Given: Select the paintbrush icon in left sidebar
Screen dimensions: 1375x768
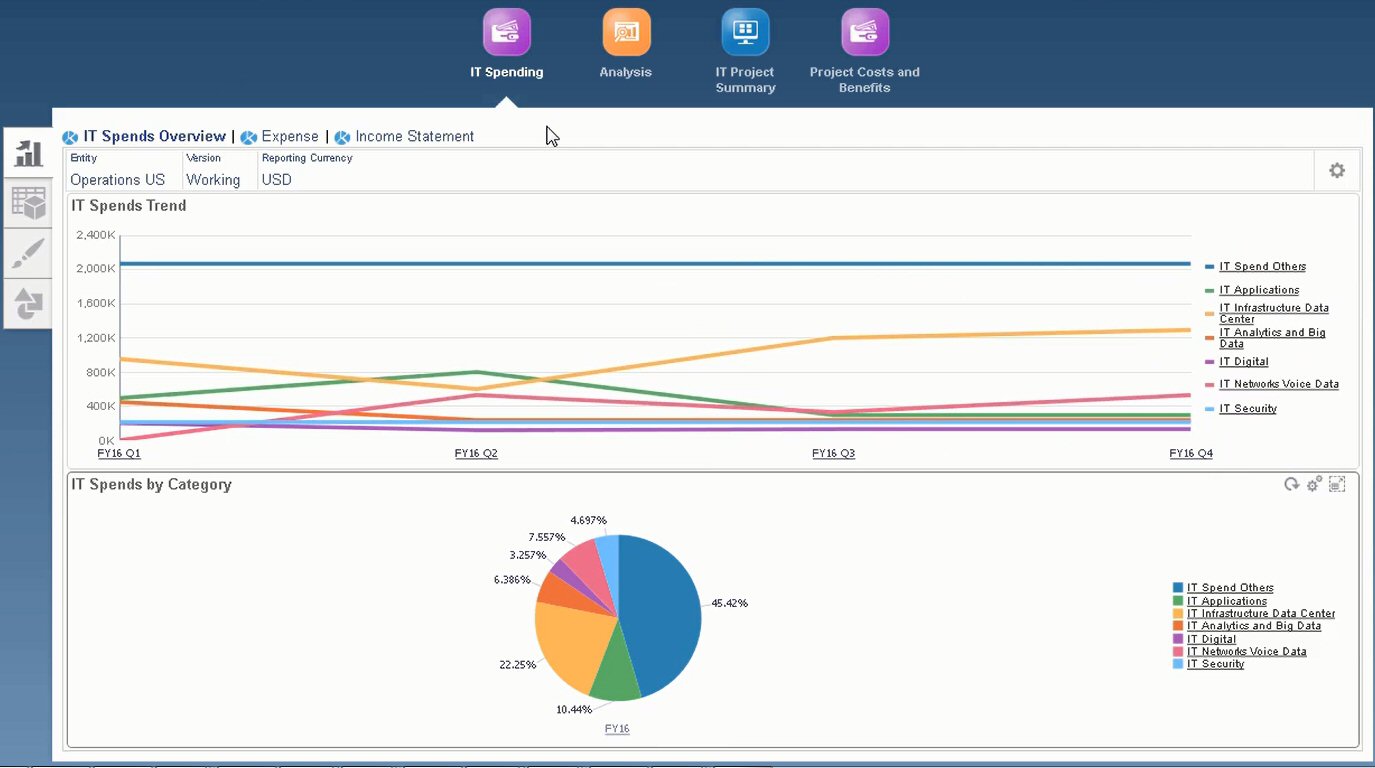Looking at the screenshot, I should 27,252.
